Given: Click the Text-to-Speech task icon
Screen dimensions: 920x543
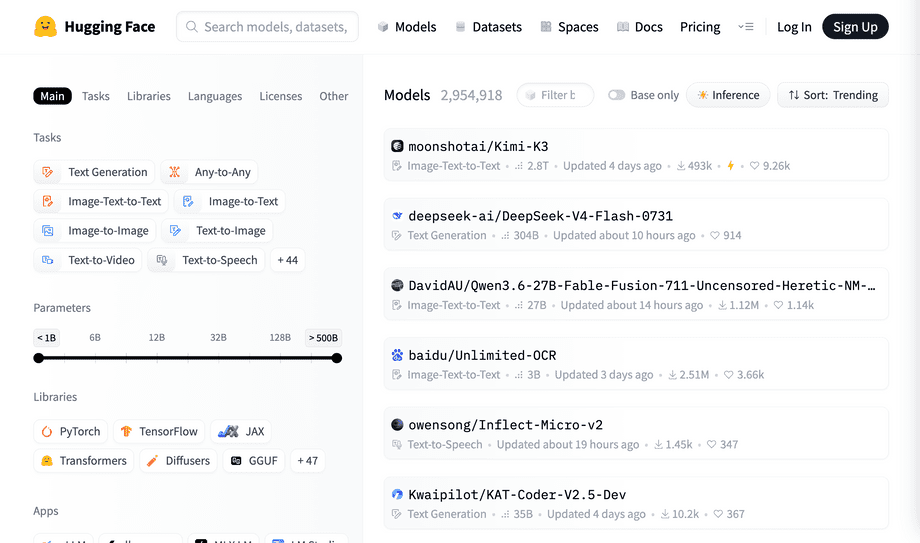Looking at the screenshot, I should 162,260.
